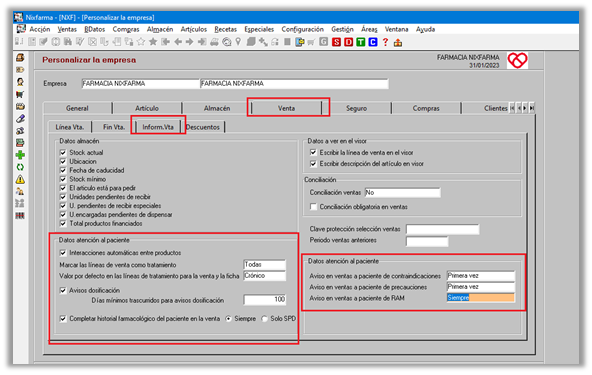The height and width of the screenshot is (375, 592).
Task: Open the Fin Vta. sub-tab
Action: pos(114,127)
